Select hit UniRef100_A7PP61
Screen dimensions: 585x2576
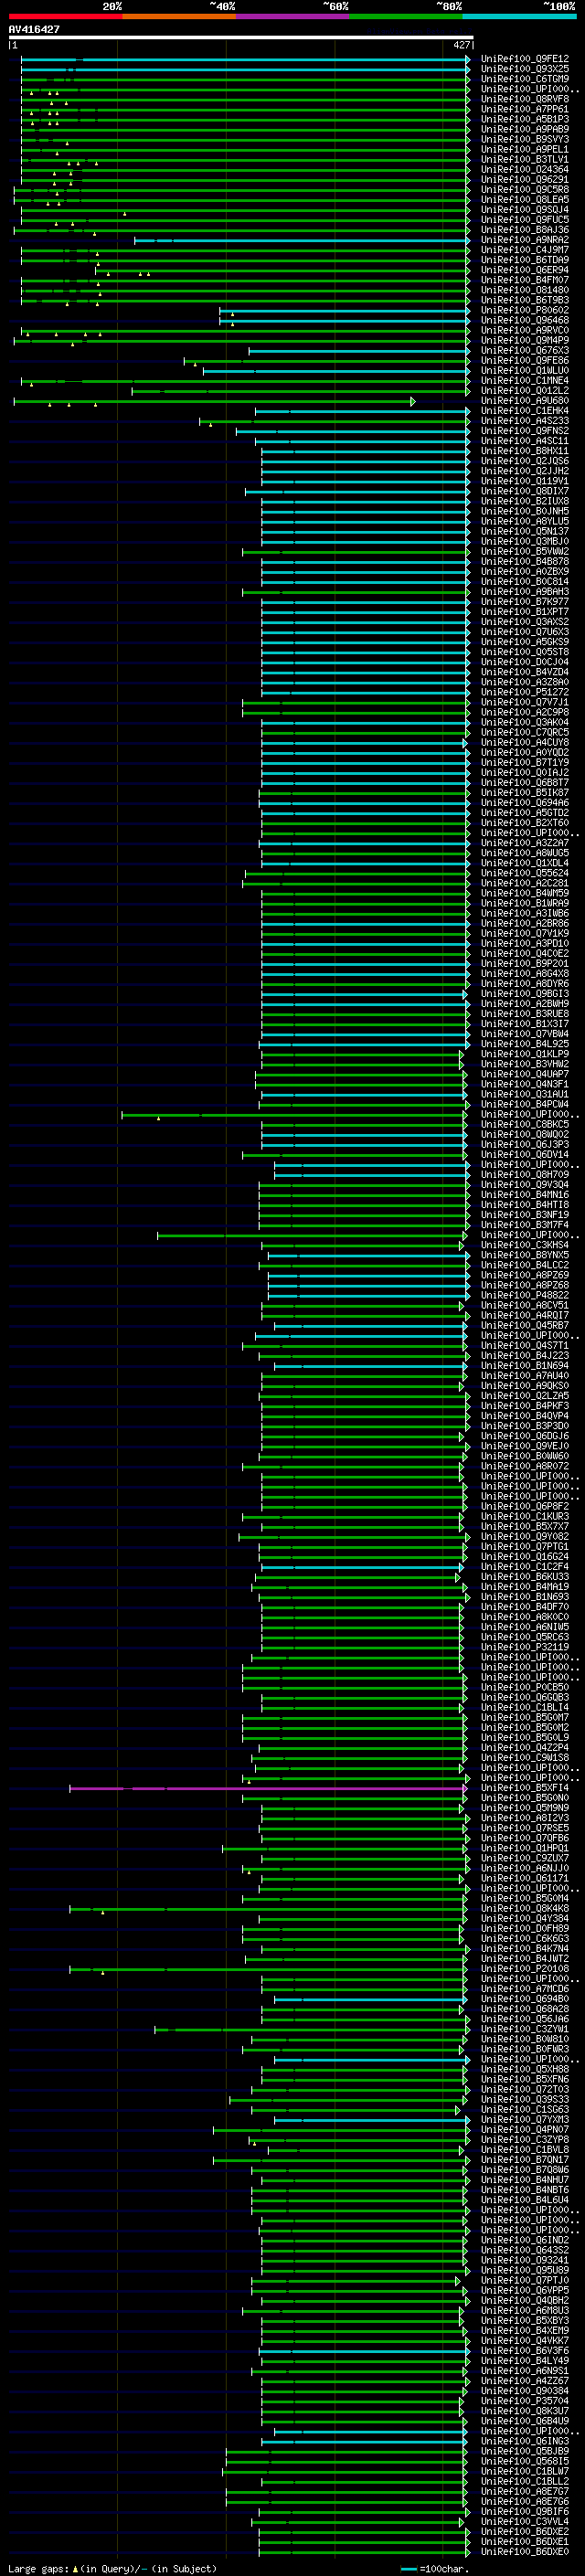pos(525,110)
